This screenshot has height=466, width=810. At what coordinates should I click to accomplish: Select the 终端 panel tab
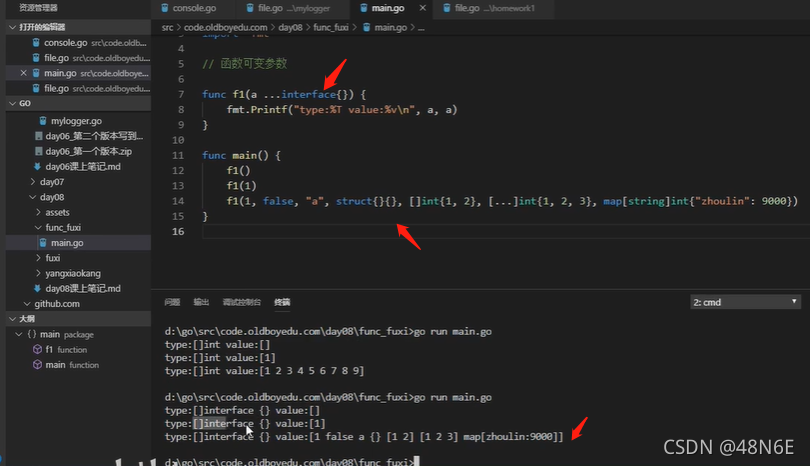point(282,302)
